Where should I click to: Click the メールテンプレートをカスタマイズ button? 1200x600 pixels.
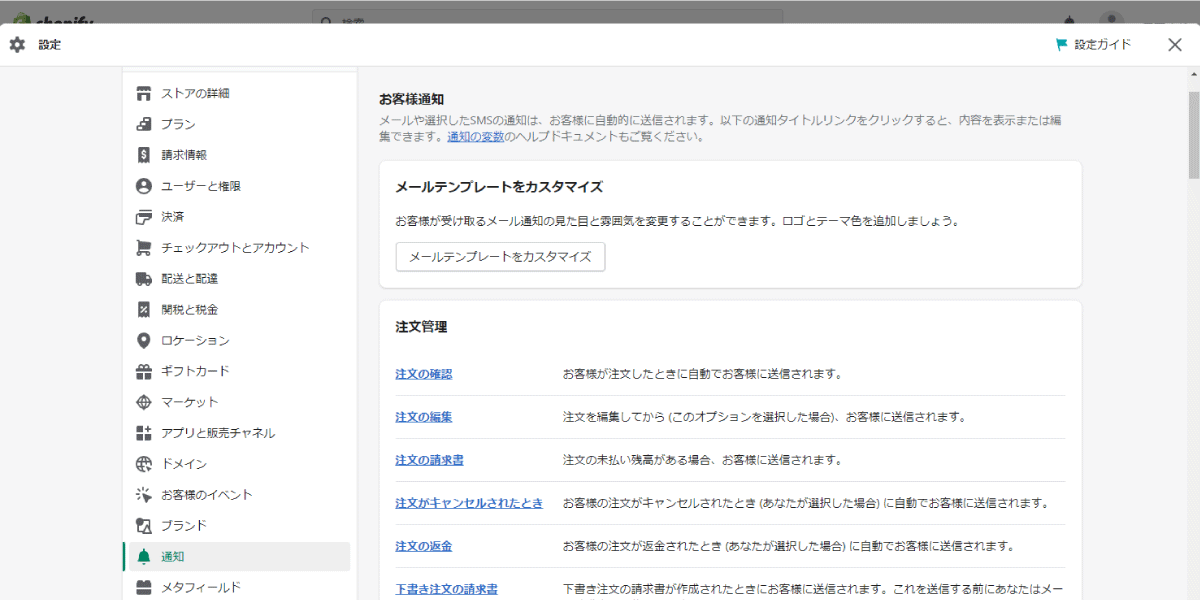pos(500,257)
